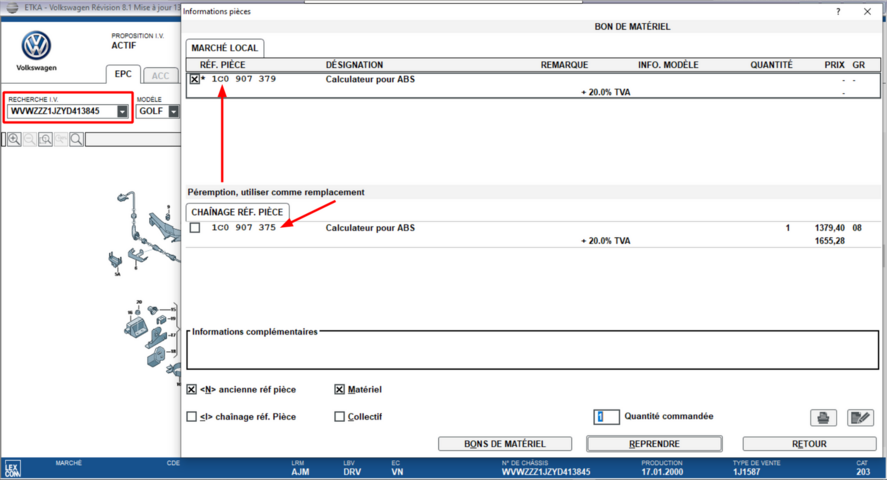Click the ACTIF proposition I.V. label
This screenshot has height=480, width=887.
pyautogui.click(x=123, y=46)
